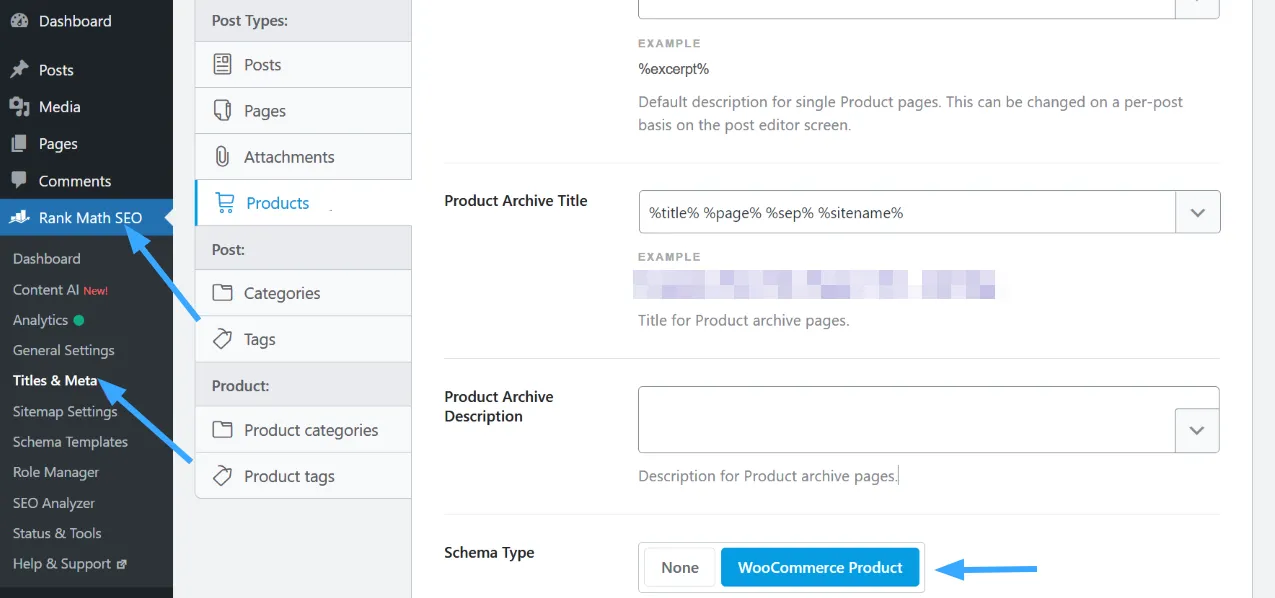Click into the Product Archive Title field
1275x598 pixels.
[x=907, y=213]
